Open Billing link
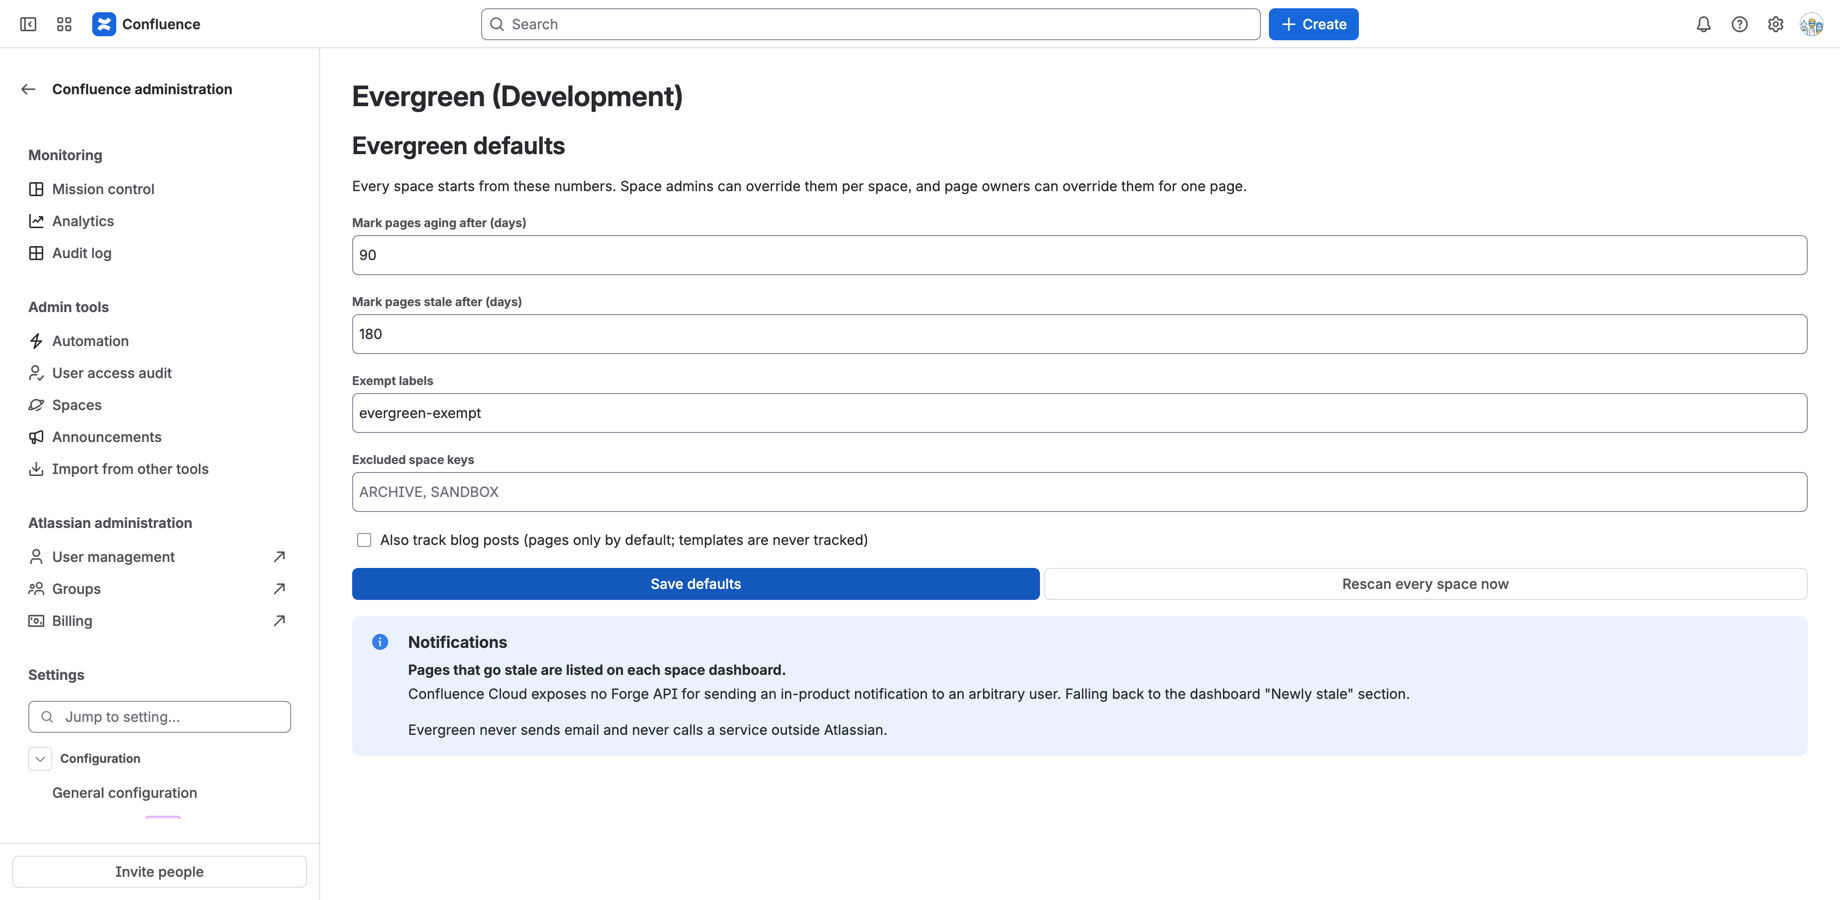This screenshot has width=1840, height=900. coord(72,621)
